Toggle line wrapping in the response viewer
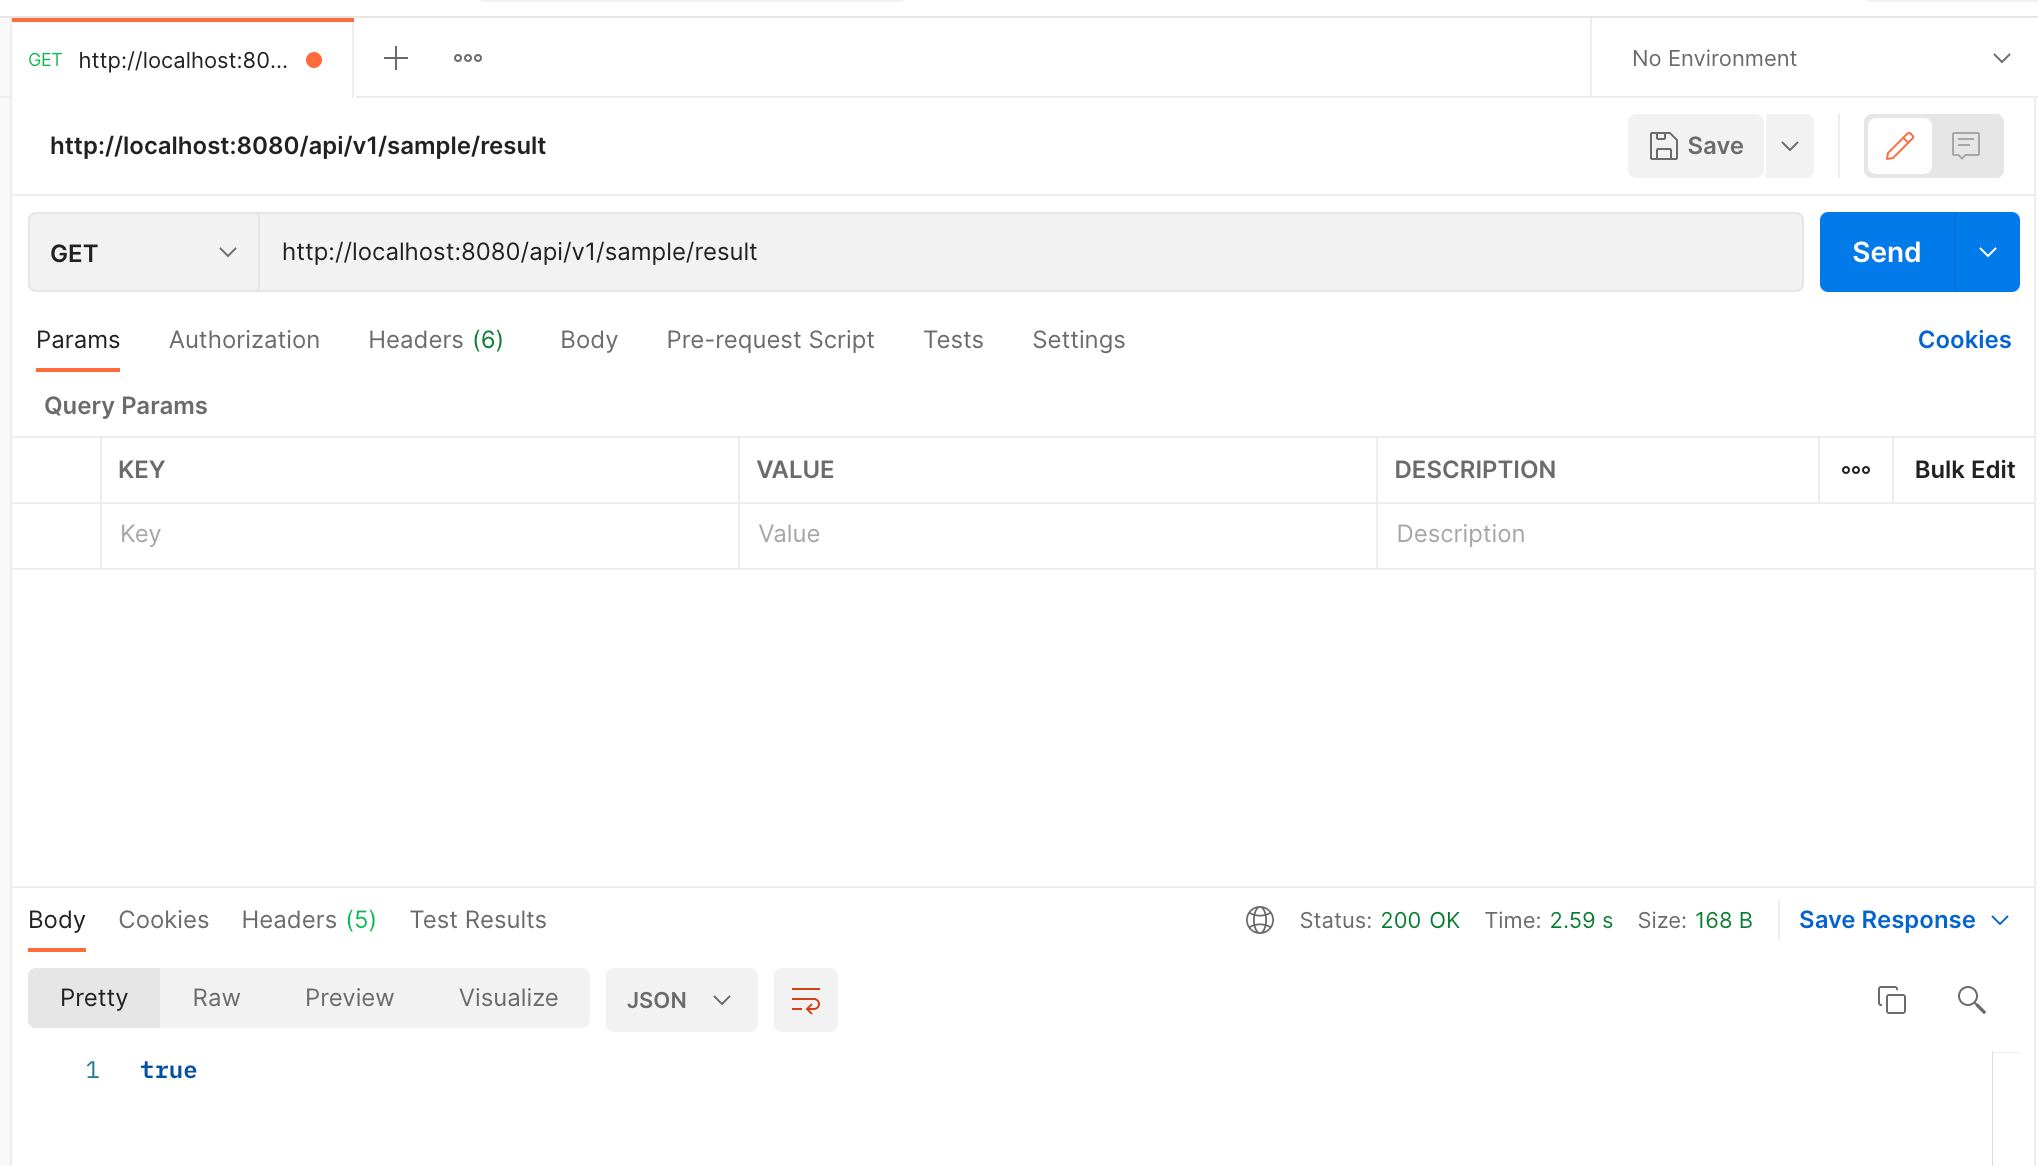The height and width of the screenshot is (1166, 2038). coord(806,999)
